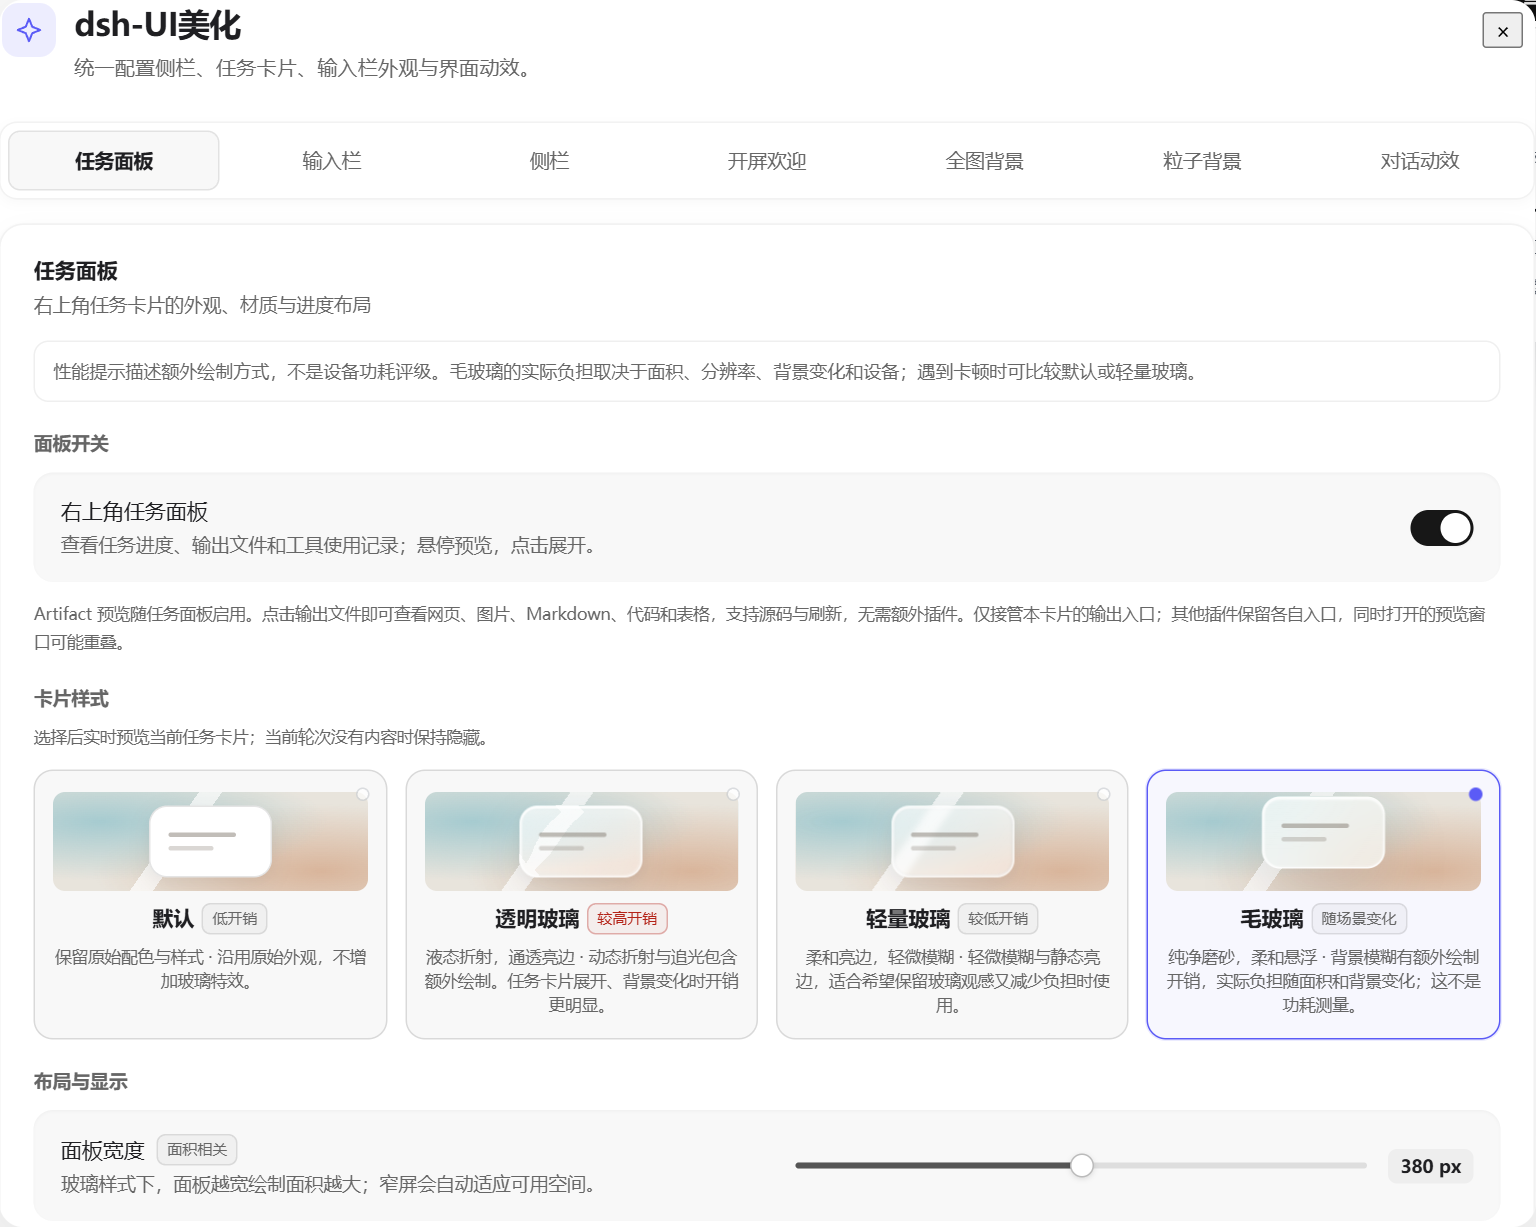The width and height of the screenshot is (1536, 1227).
Task: Select the 默认 card style radio
Action: click(x=363, y=794)
